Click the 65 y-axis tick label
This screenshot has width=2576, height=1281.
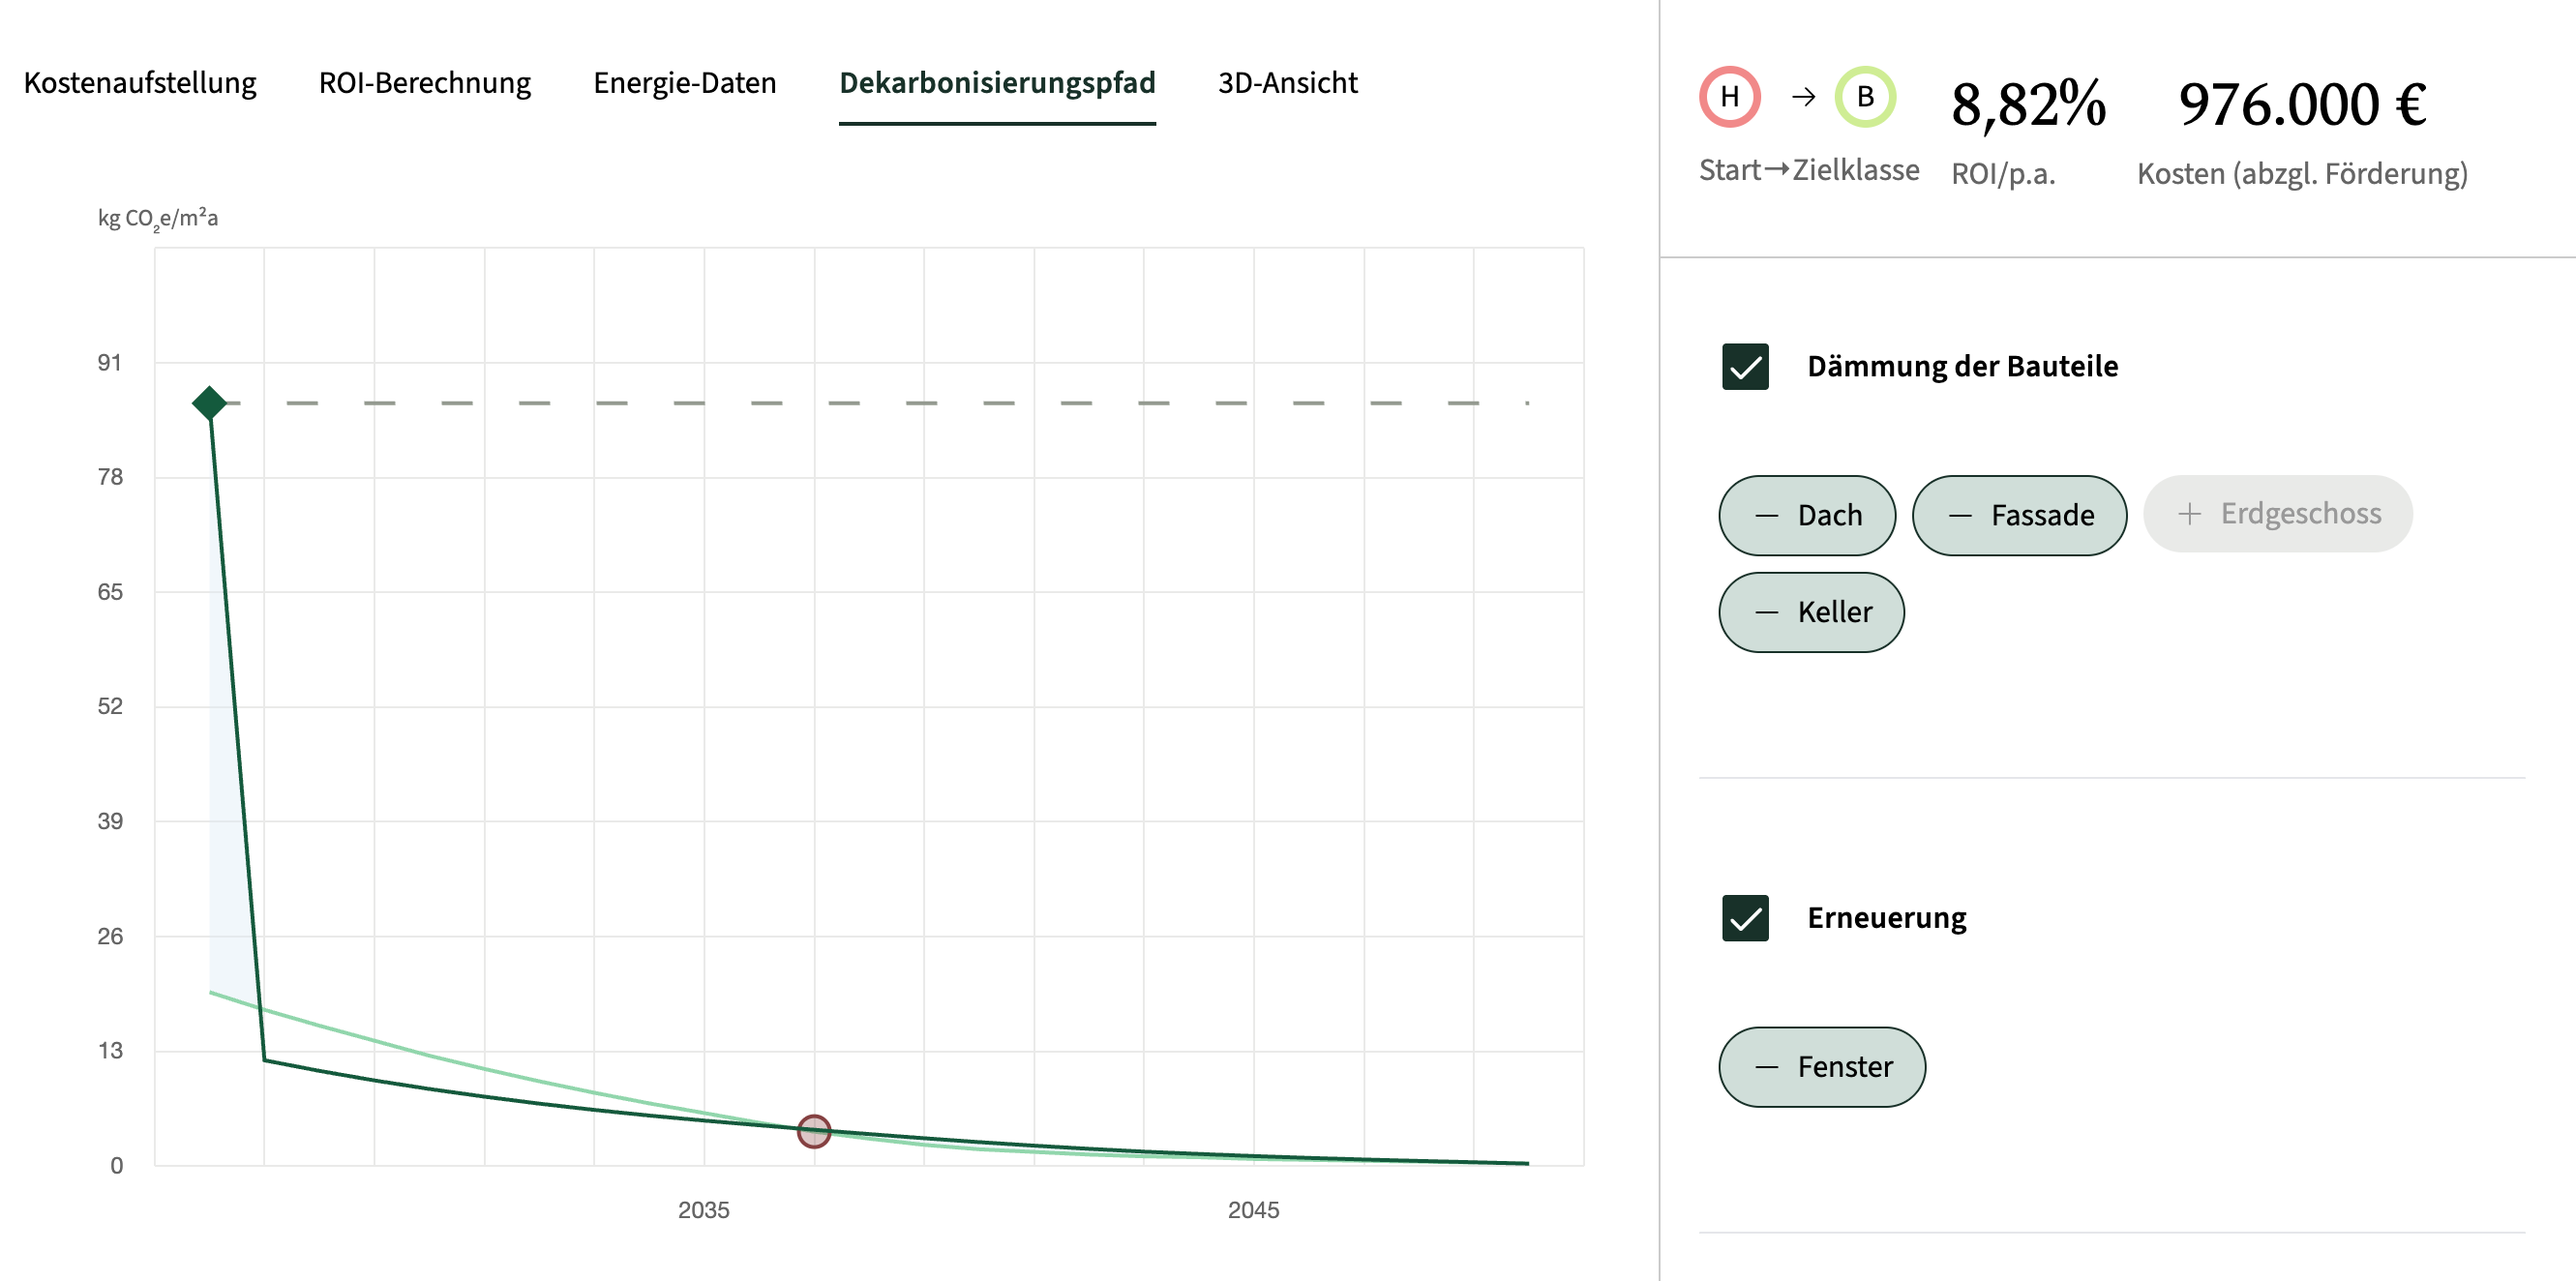110,592
